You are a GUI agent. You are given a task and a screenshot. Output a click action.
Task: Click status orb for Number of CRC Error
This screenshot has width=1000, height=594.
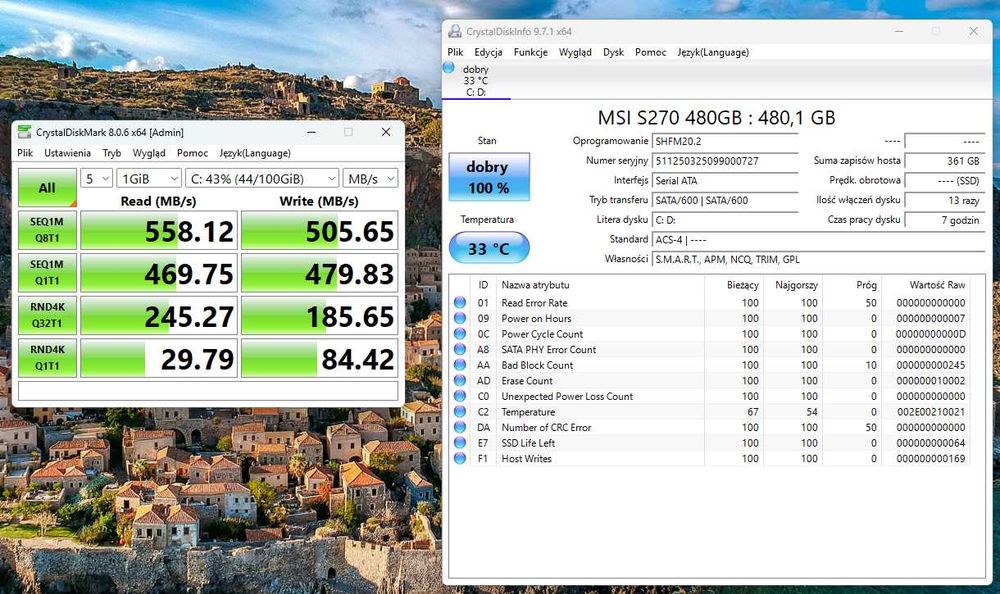pyautogui.click(x=460, y=427)
